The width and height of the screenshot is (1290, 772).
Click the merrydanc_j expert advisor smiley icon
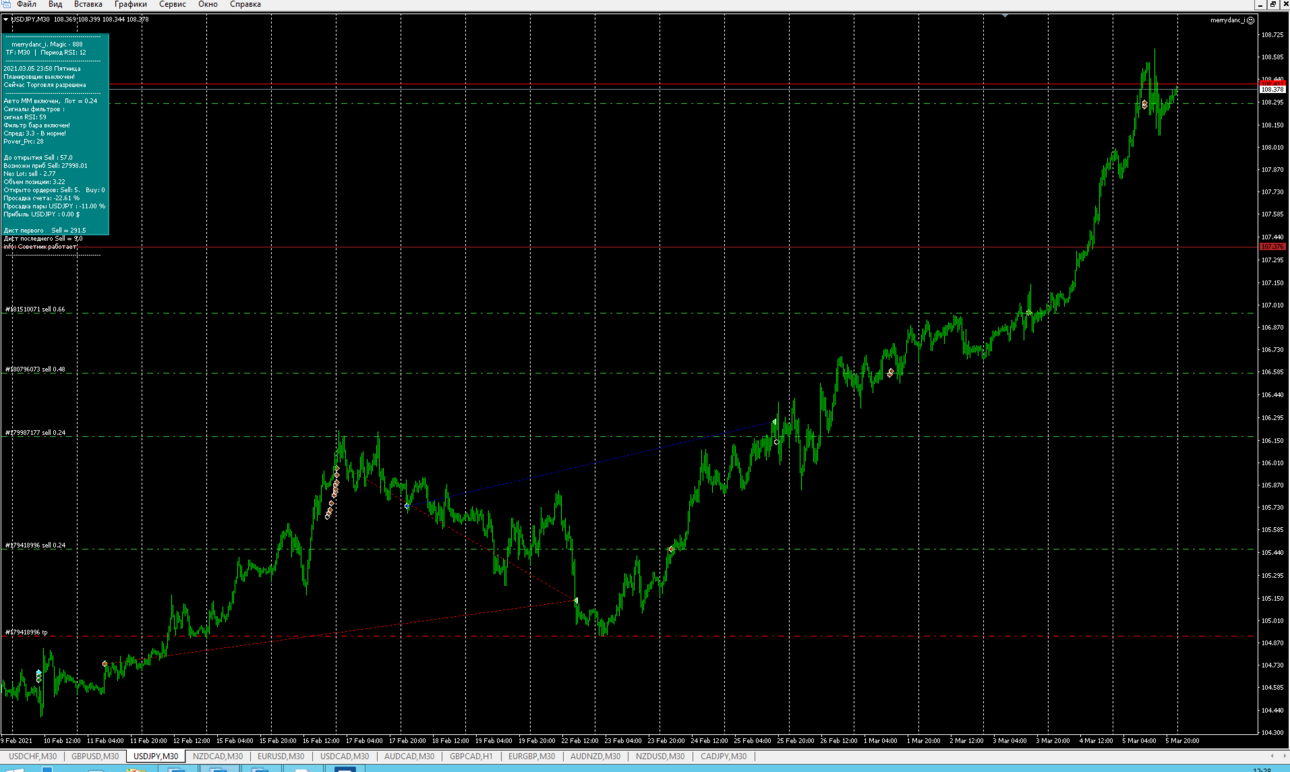click(1251, 20)
